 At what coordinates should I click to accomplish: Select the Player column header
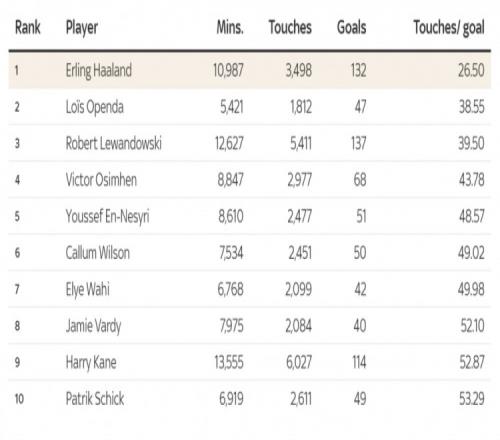point(82,28)
